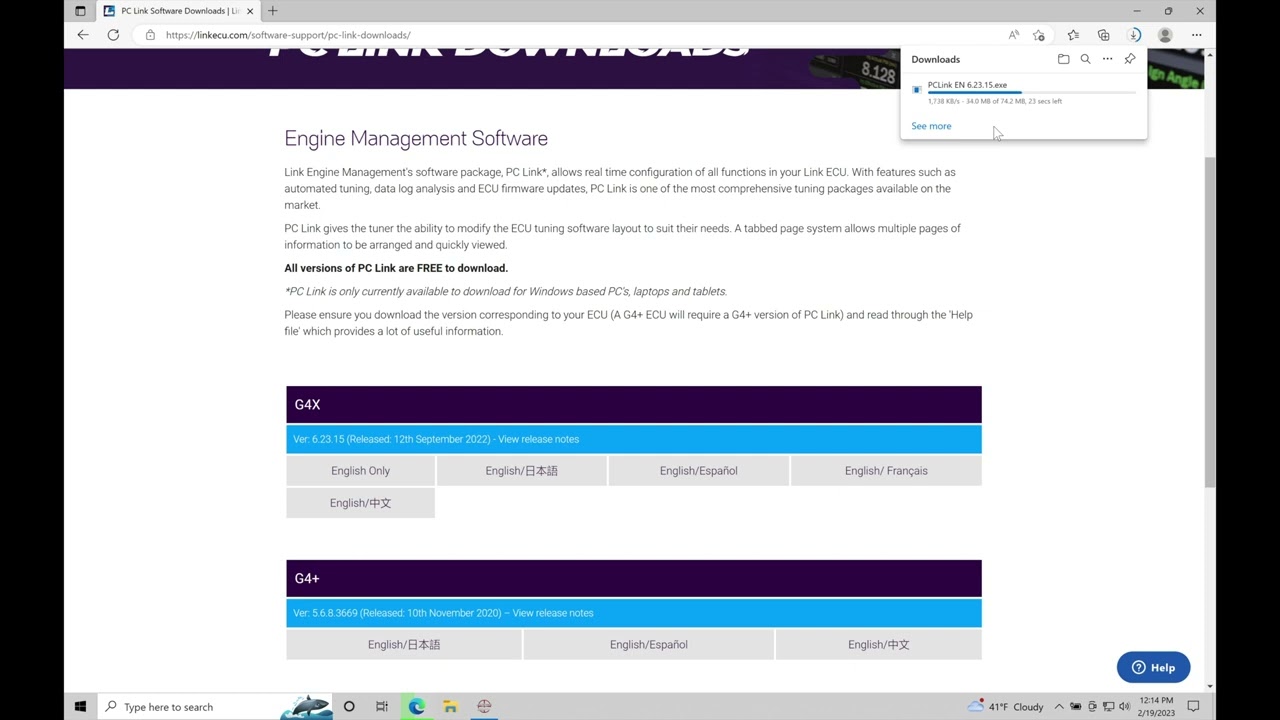This screenshot has height=720, width=1280.
Task: Download G4X English/日本語 version
Action: pos(521,471)
